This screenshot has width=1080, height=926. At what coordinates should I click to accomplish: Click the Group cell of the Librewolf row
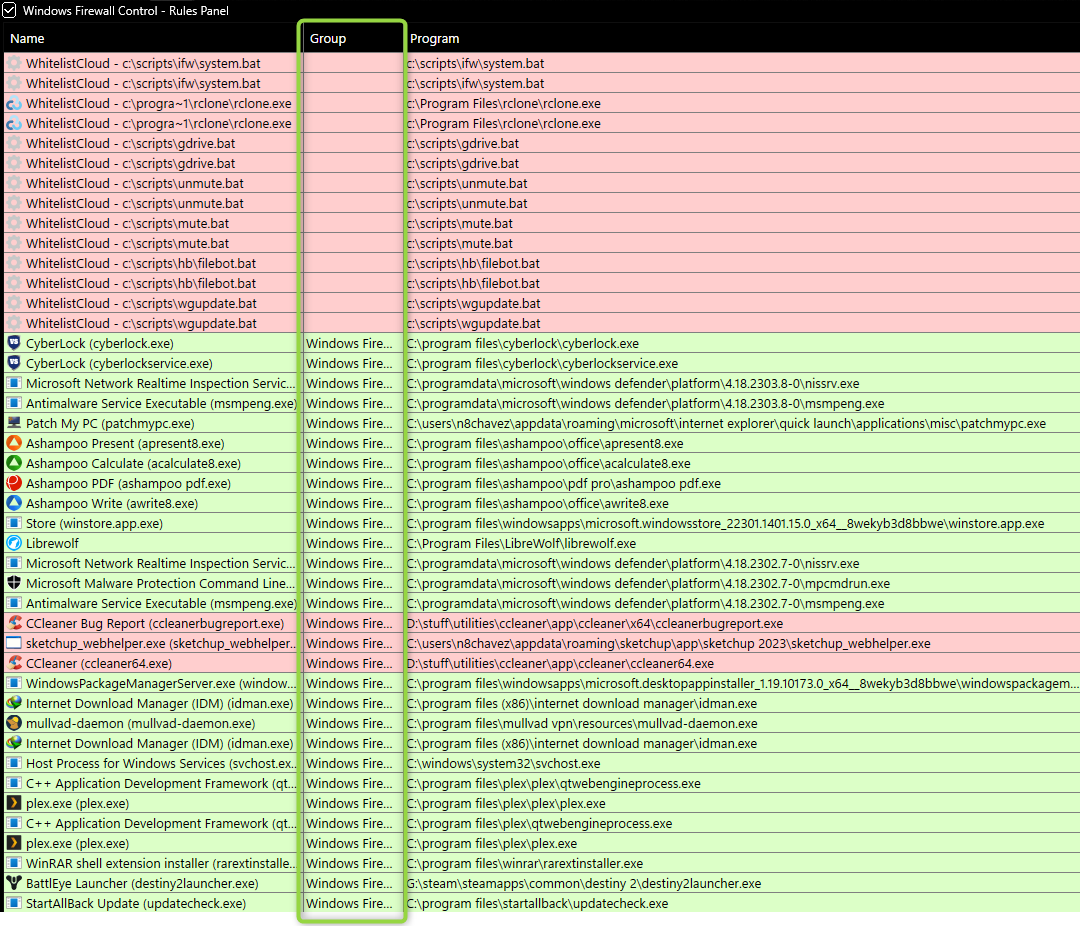pyautogui.click(x=353, y=544)
